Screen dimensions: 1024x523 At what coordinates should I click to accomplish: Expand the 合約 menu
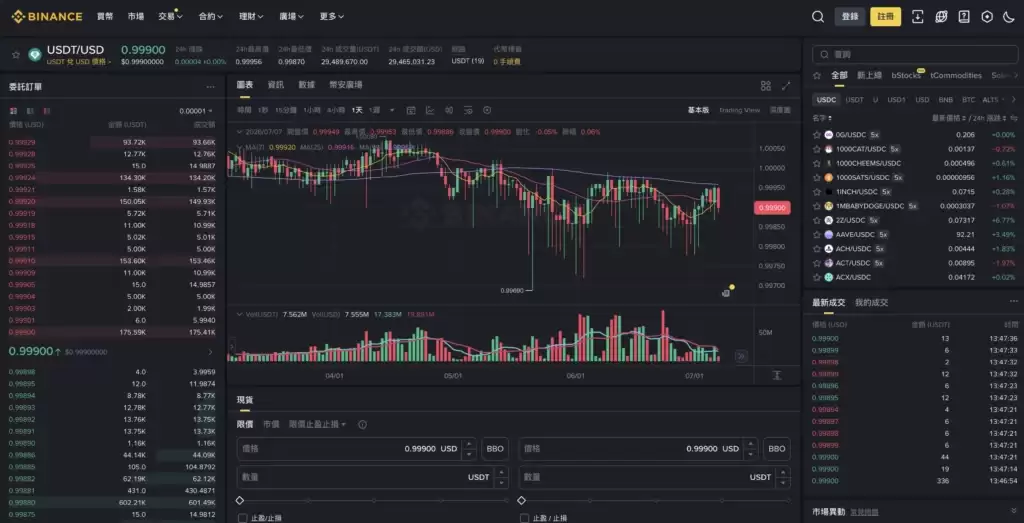click(210, 16)
